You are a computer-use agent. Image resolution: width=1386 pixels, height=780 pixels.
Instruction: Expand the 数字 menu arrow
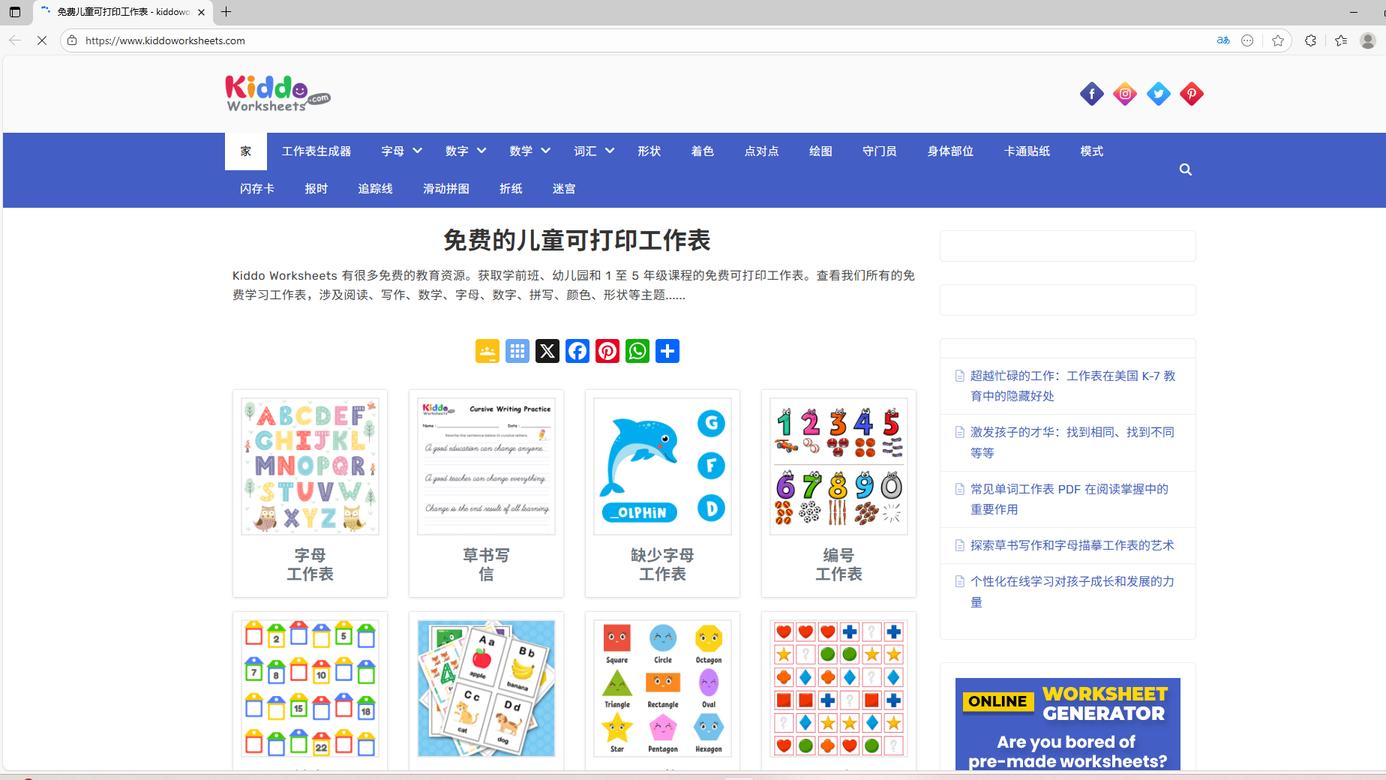coord(481,151)
